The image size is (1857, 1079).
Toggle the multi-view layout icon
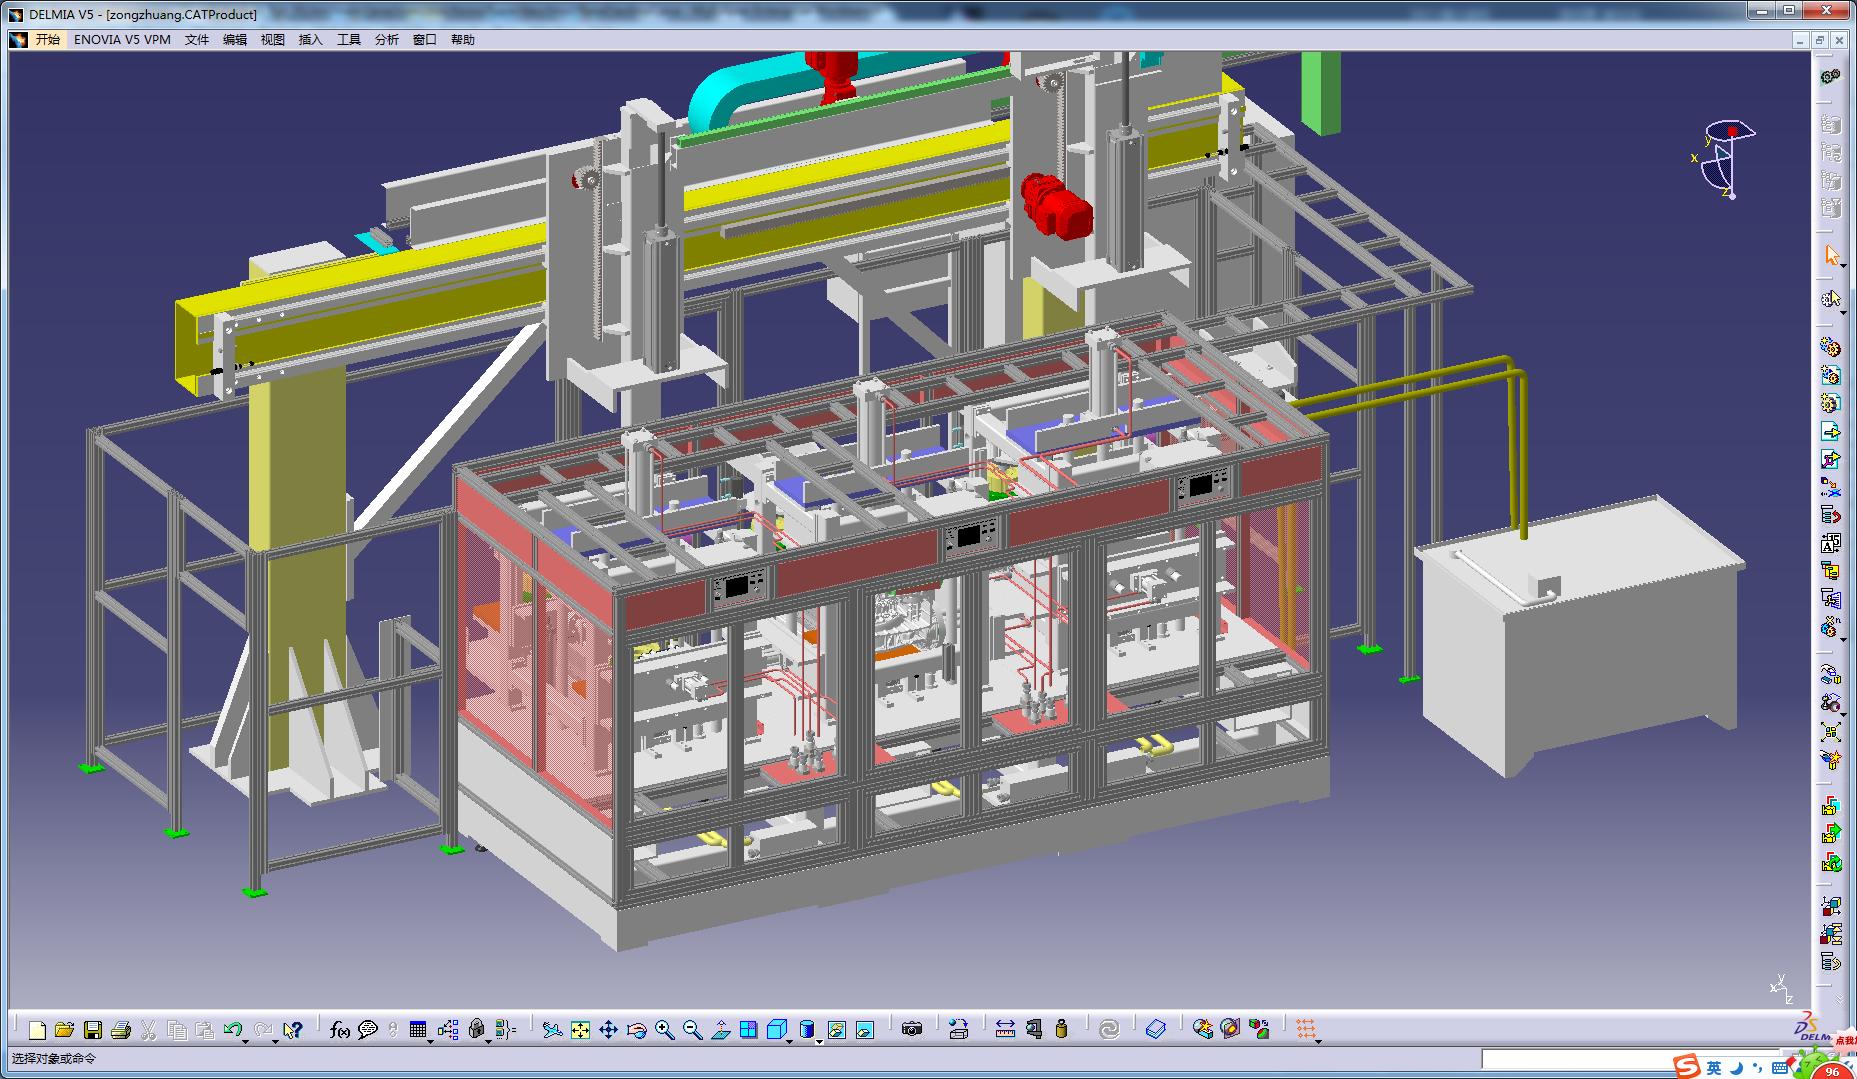pyautogui.click(x=748, y=1030)
